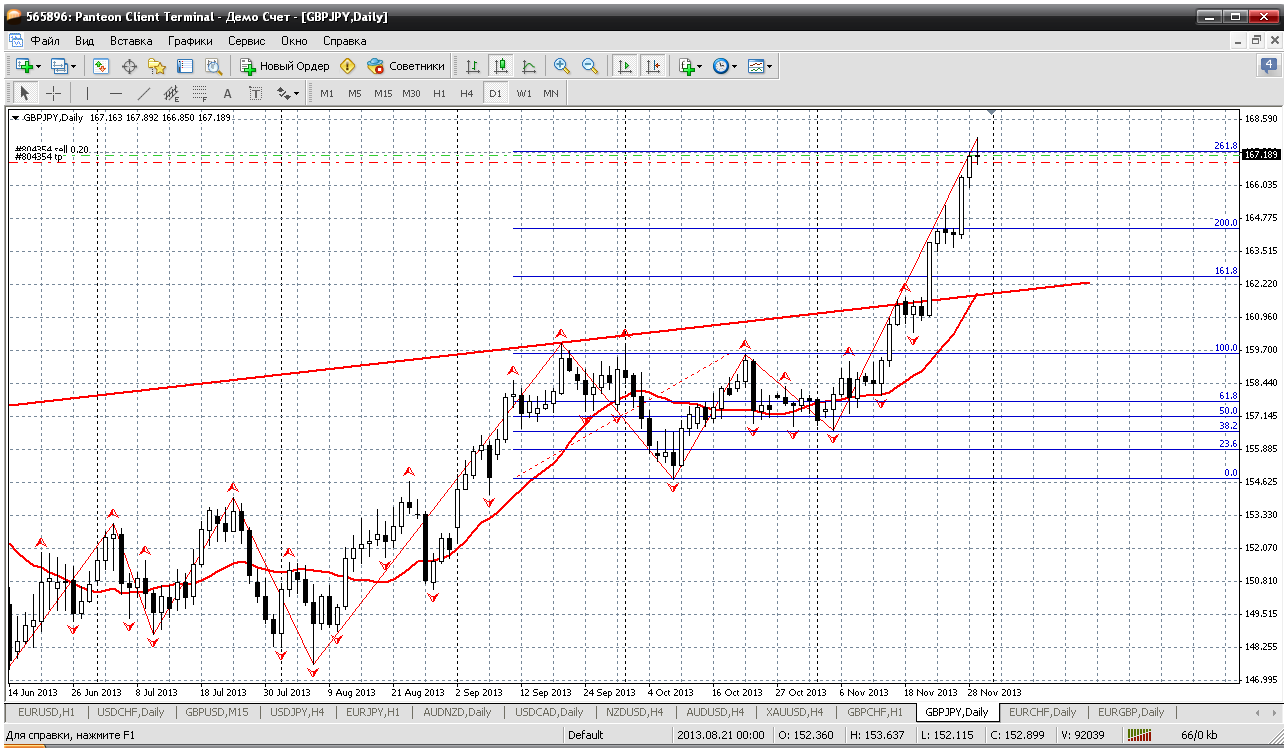Open the Profiles icon in toolbar
Screen dimensions: 1288x748
point(59,66)
